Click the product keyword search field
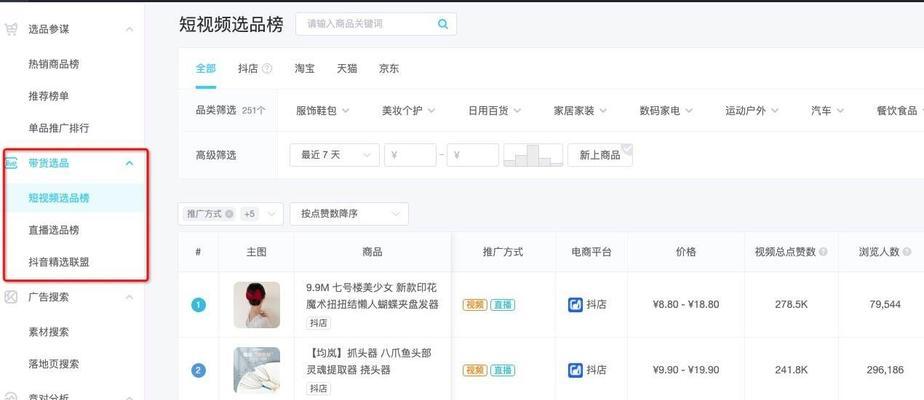Screen dimensions: 924x400 376,24
